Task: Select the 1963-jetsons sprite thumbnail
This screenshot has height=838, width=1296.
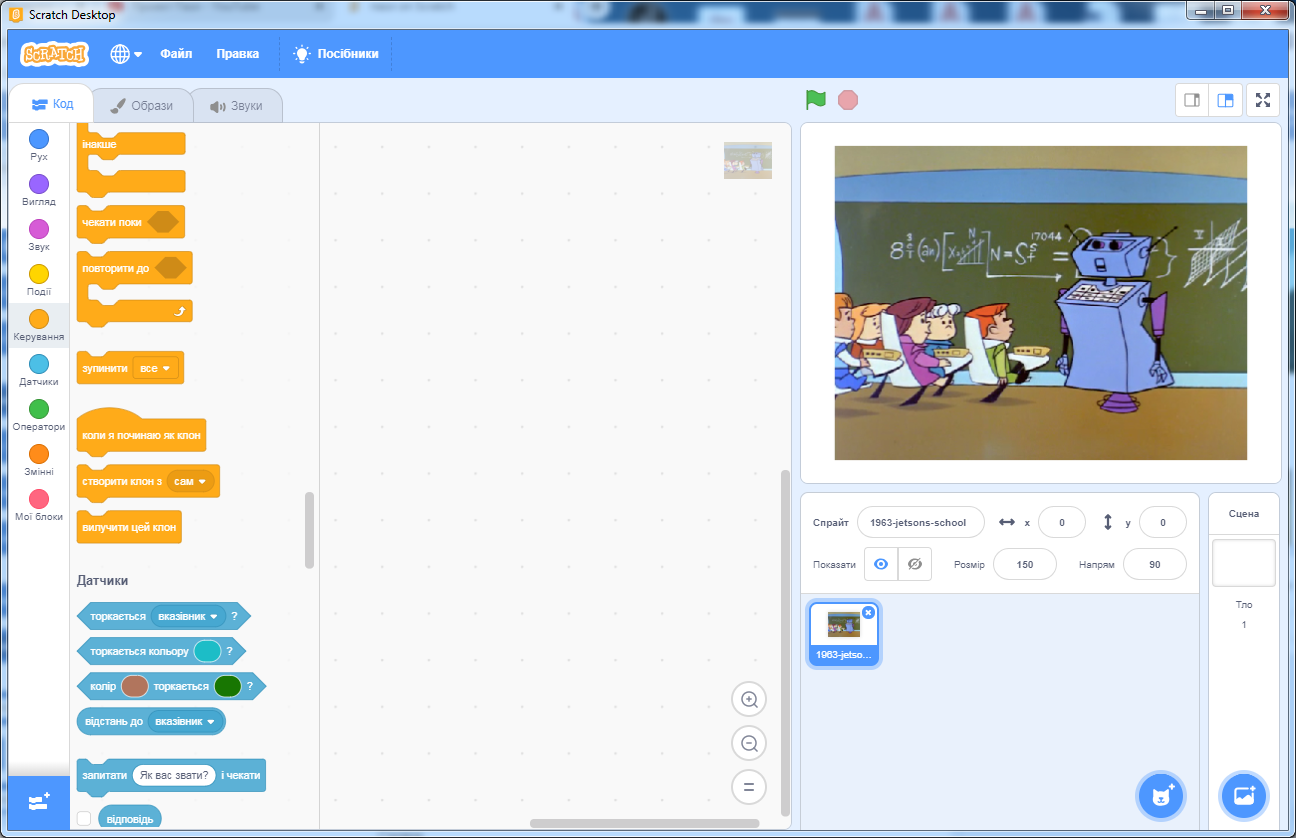Action: pyautogui.click(x=844, y=634)
